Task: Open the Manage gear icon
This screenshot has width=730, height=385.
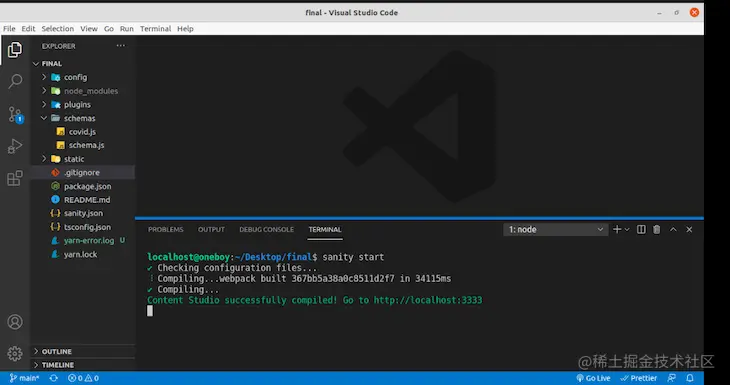Action: (x=15, y=353)
